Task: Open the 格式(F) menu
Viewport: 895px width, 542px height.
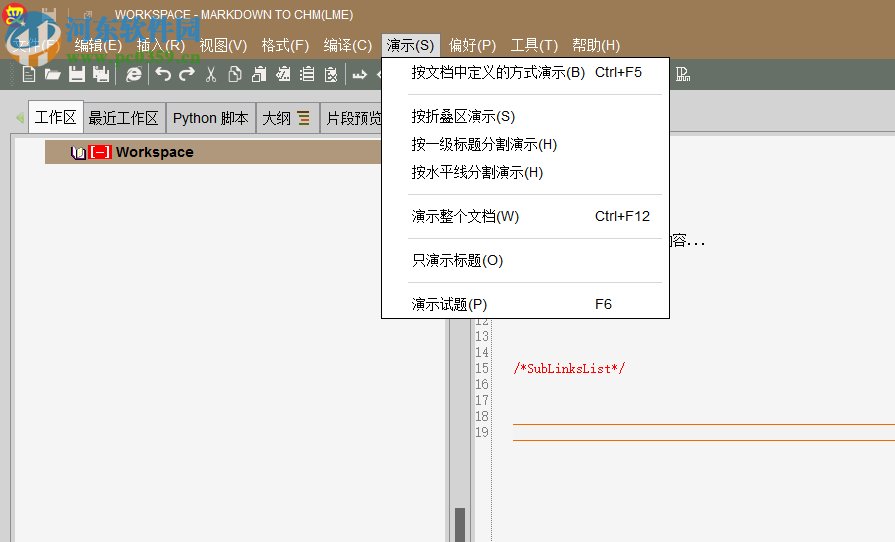Action: tap(285, 45)
